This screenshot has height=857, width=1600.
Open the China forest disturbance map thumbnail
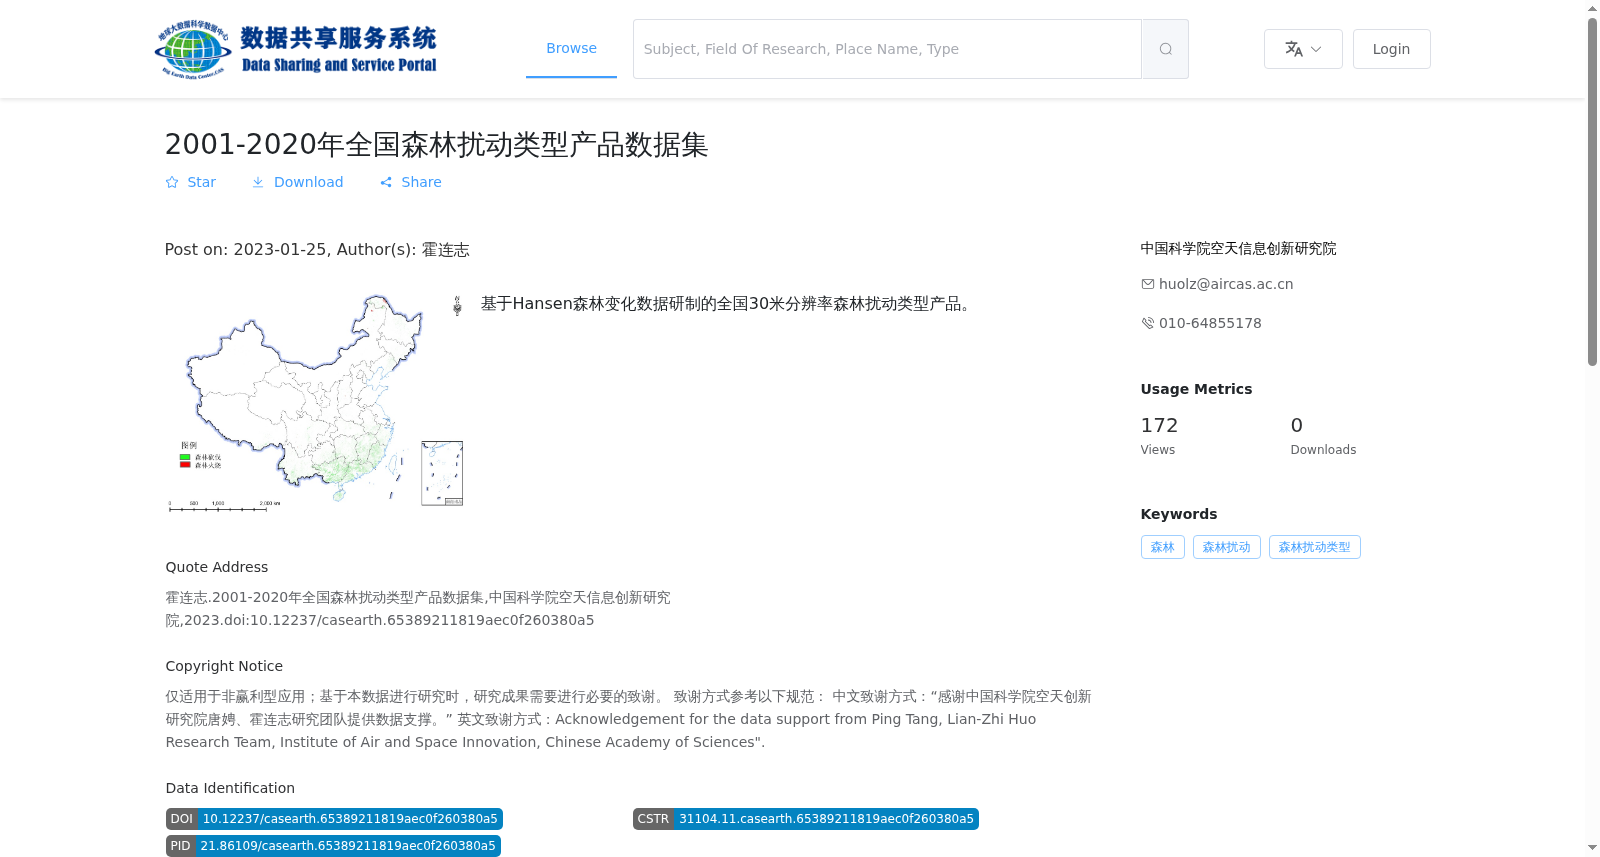(315, 402)
